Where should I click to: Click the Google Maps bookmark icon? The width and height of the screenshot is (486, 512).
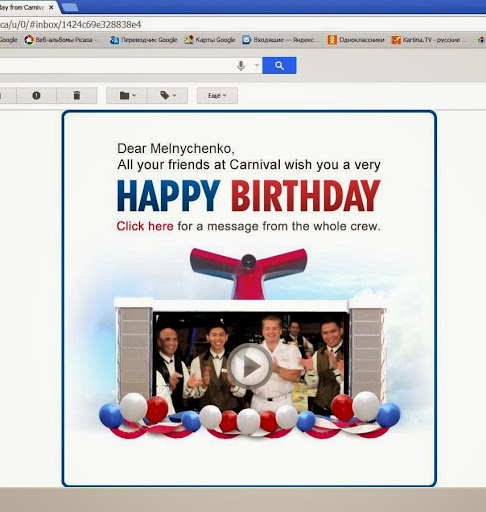(189, 40)
